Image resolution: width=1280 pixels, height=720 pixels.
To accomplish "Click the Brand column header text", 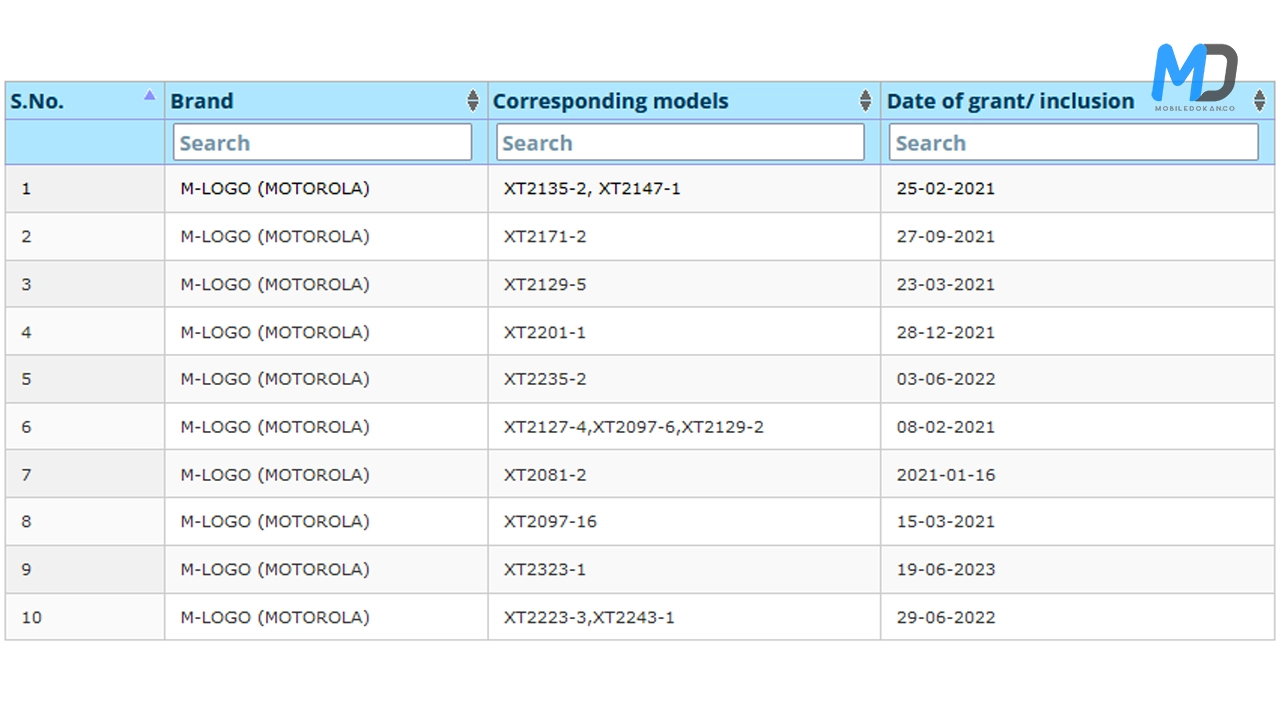I will tap(202, 101).
